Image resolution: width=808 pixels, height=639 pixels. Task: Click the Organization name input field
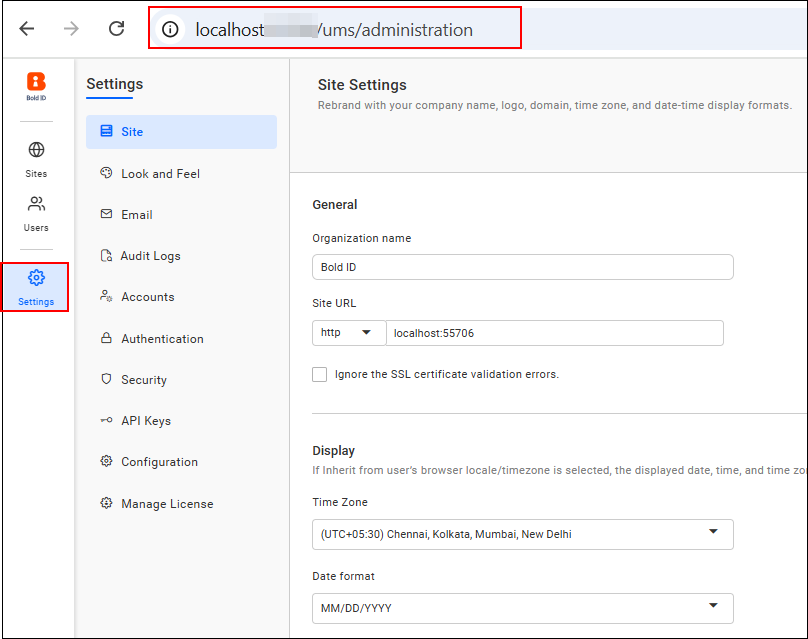[523, 267]
